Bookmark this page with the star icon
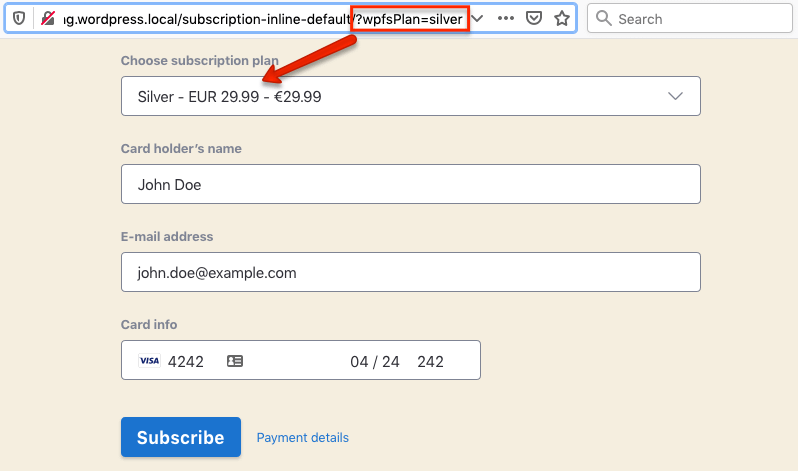 tap(562, 19)
